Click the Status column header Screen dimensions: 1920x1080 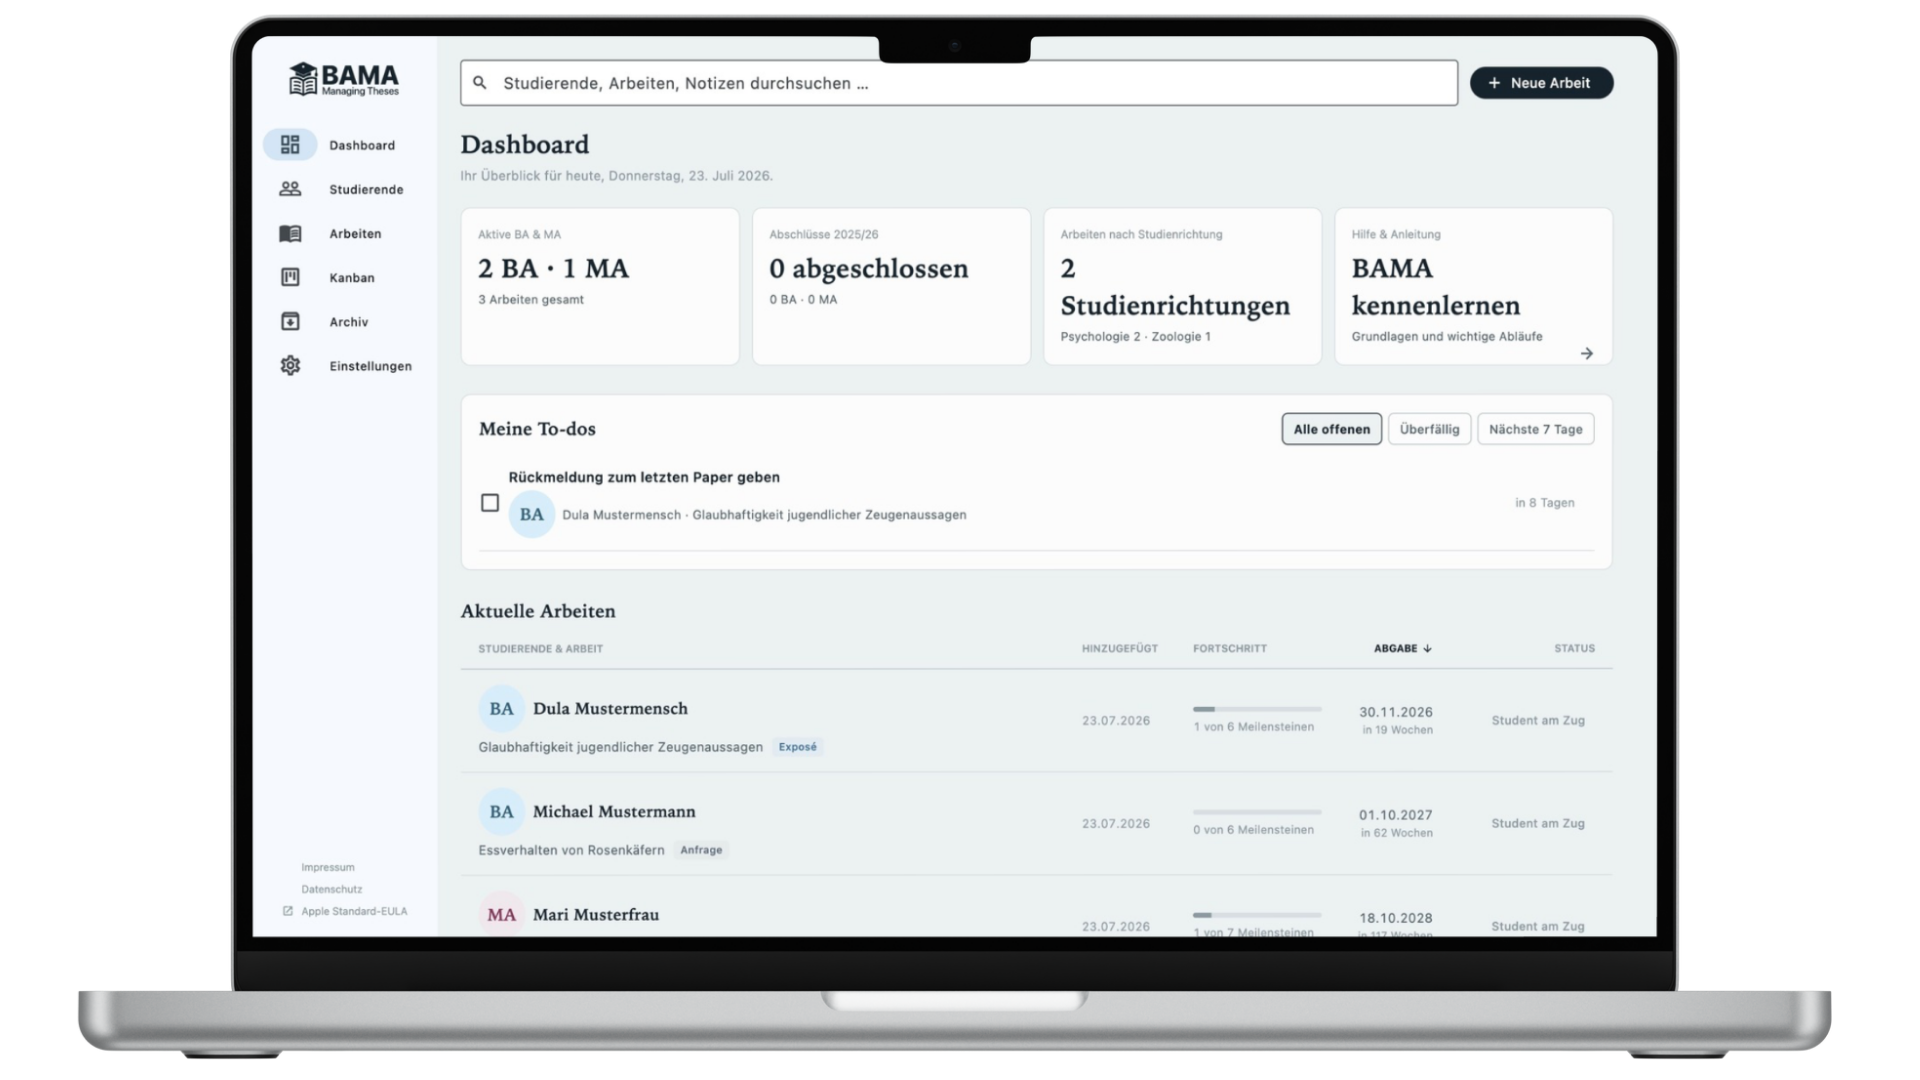coord(1574,648)
